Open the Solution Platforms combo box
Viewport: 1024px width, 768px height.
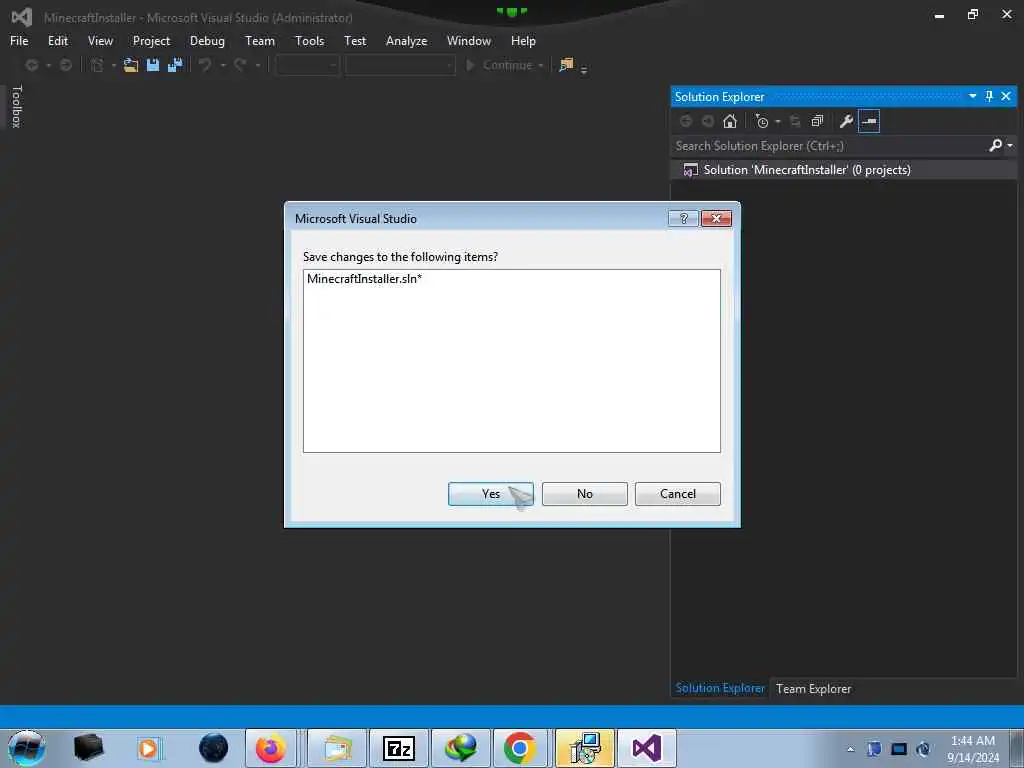pos(400,65)
